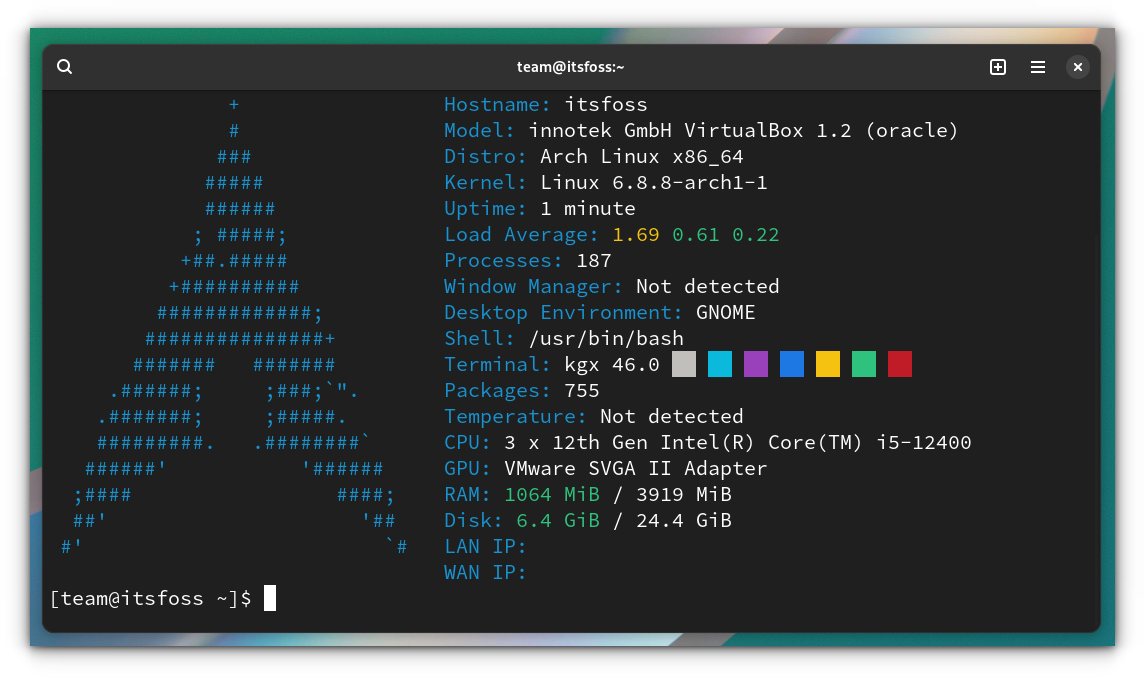
Task: Click the window title team@itsfoss:~
Action: (x=571, y=66)
